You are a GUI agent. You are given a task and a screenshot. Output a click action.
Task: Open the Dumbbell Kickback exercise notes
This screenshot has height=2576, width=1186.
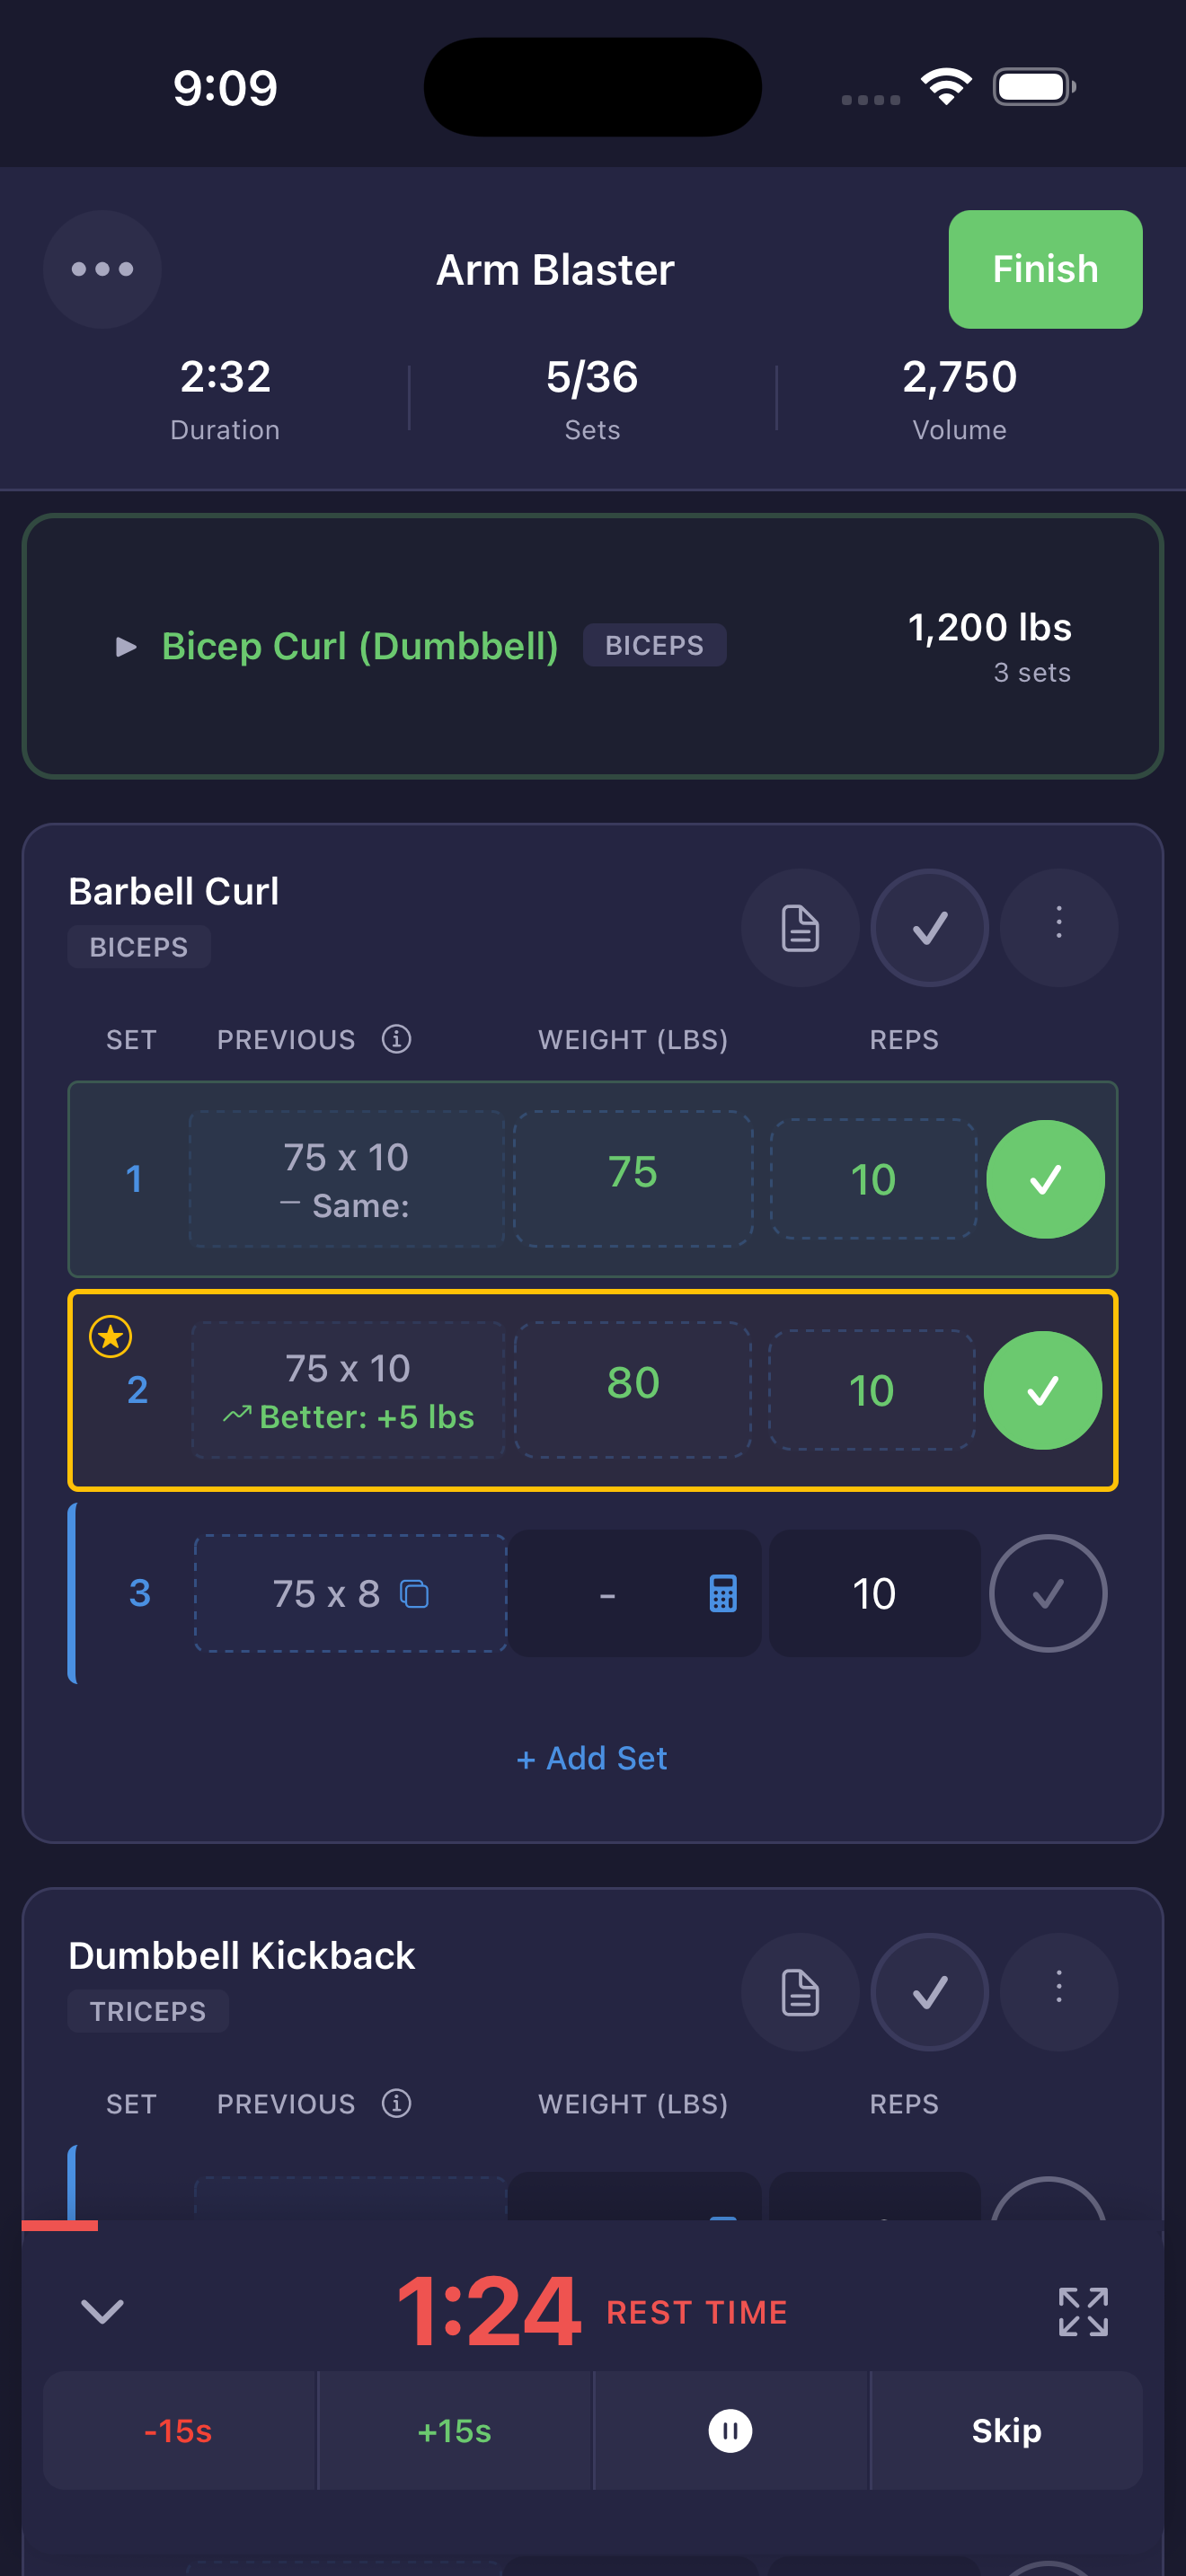coord(800,1991)
